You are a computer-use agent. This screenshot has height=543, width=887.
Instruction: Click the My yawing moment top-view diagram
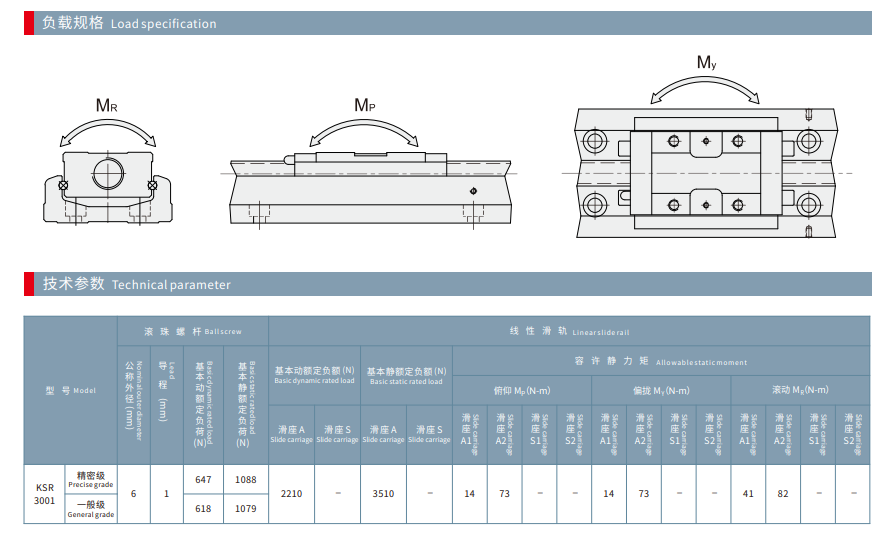point(704,172)
